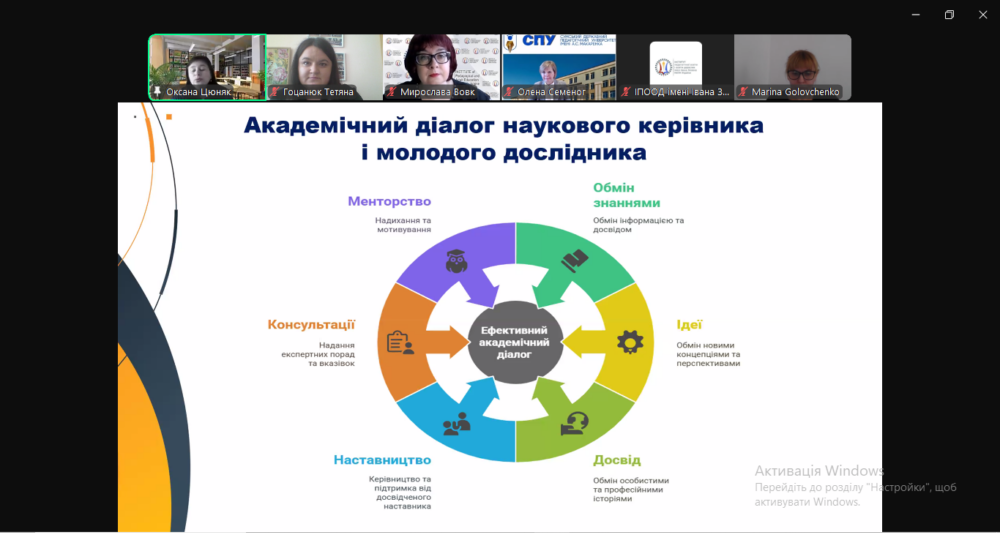This screenshot has width=1000, height=533.
Task: Click the pin icon beside Оксана Цюняк
Action: (157, 92)
